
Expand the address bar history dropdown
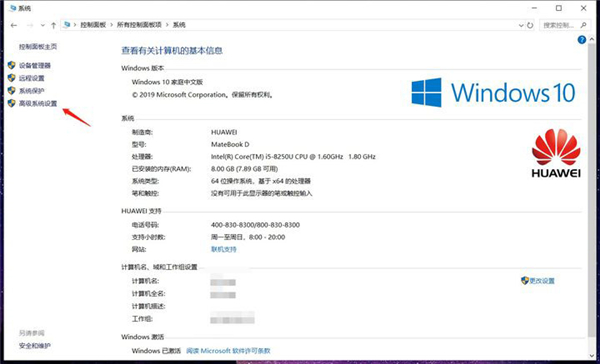click(x=521, y=25)
